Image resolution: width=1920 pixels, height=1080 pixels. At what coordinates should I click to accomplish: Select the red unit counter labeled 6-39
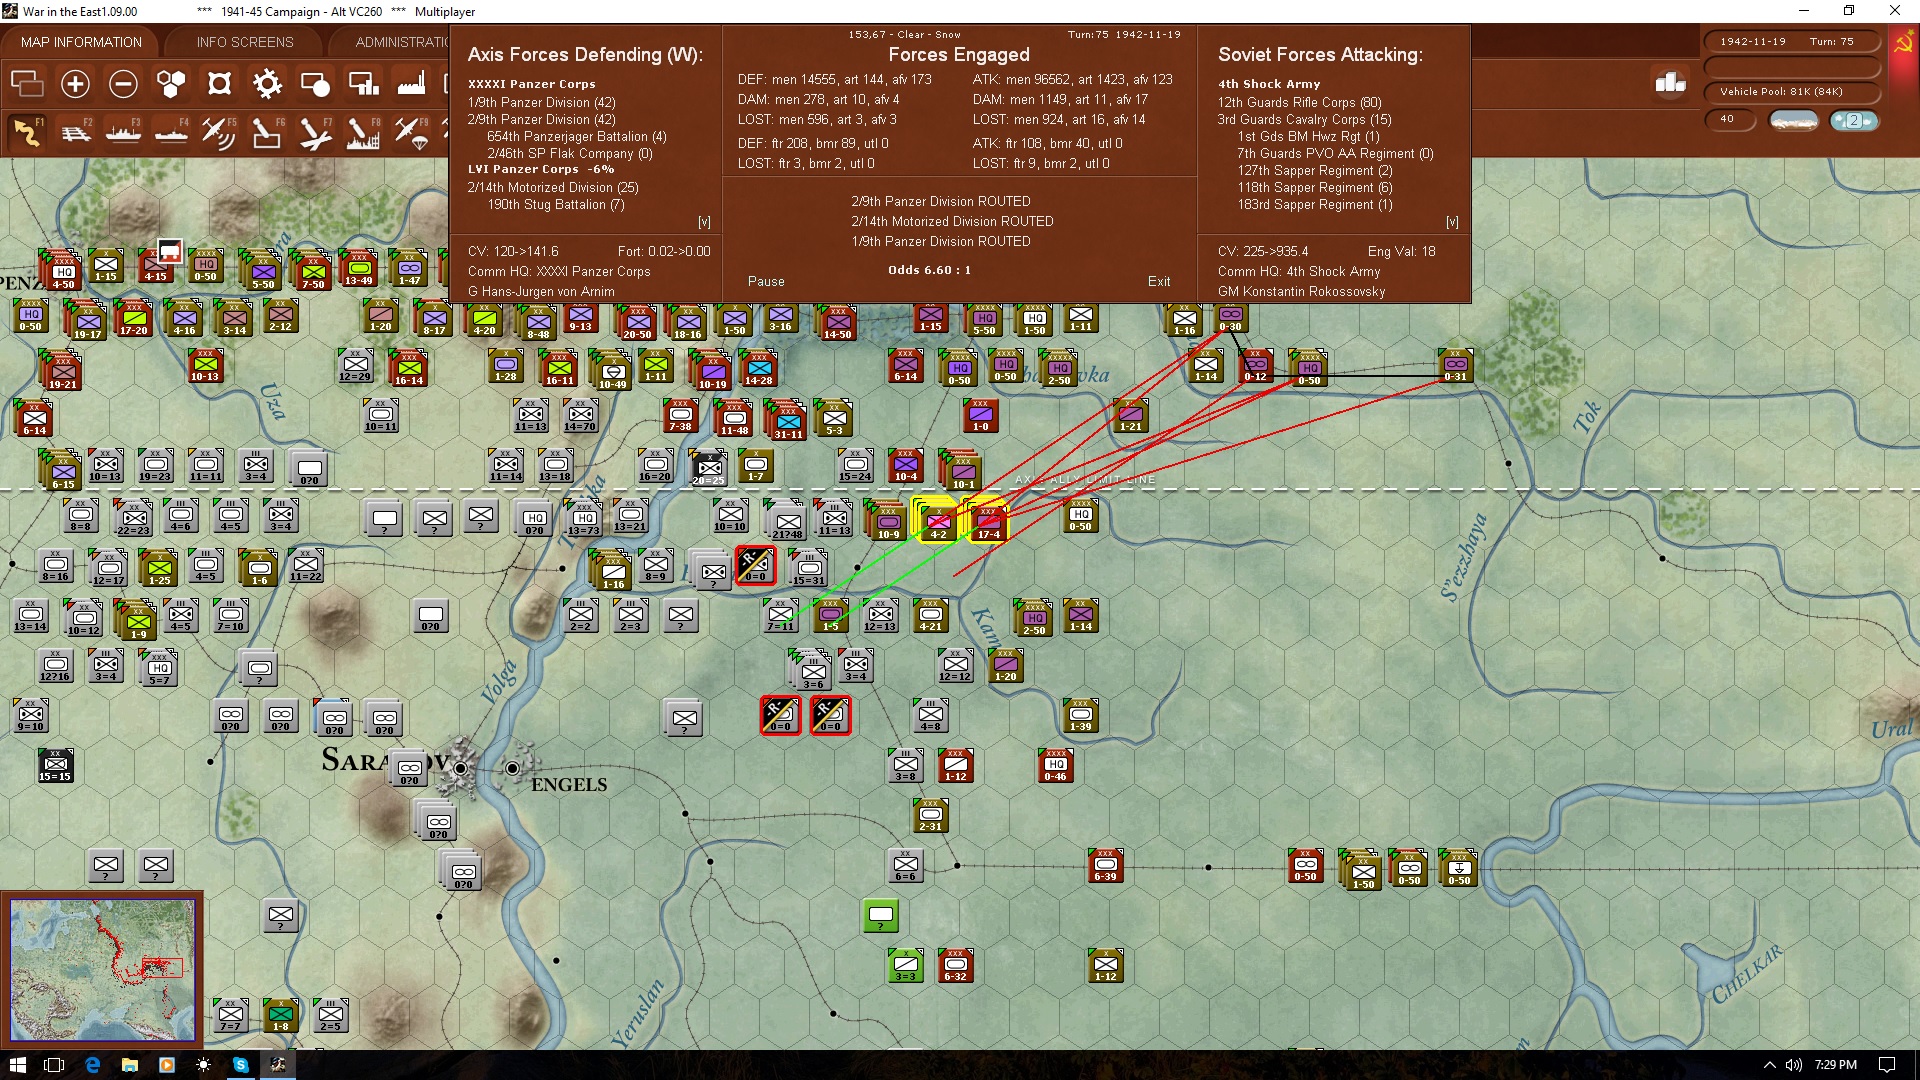point(1106,866)
